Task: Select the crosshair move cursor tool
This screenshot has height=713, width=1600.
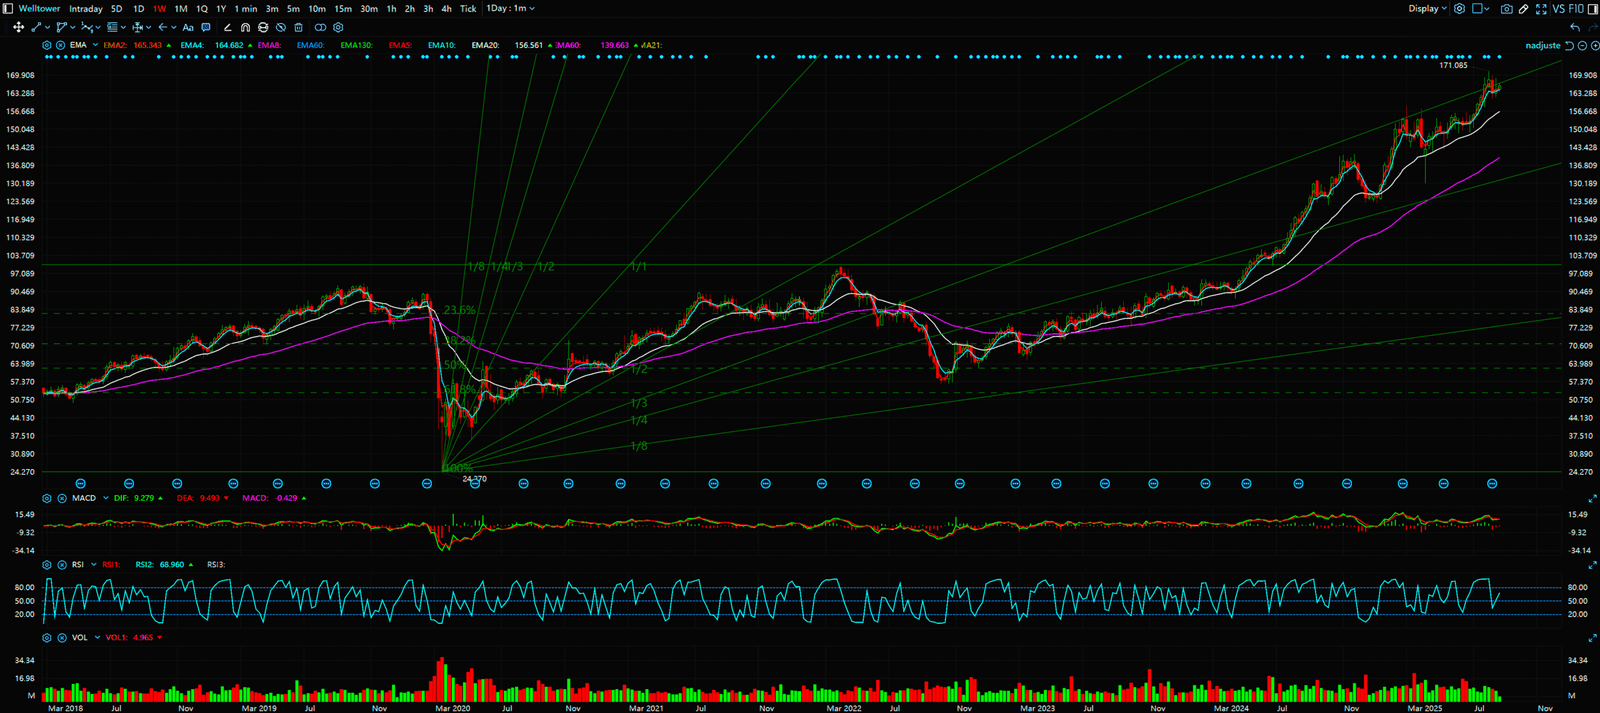Action: tap(18, 28)
